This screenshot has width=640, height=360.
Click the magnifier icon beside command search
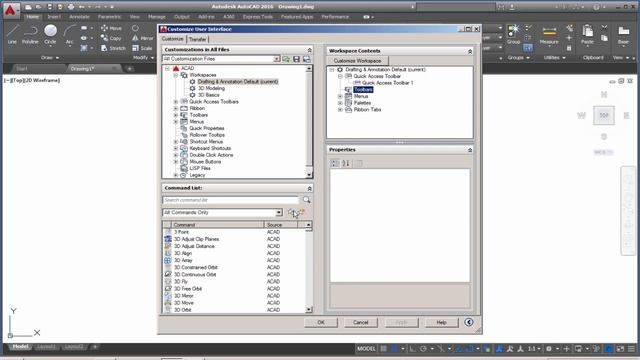pyautogui.click(x=307, y=200)
